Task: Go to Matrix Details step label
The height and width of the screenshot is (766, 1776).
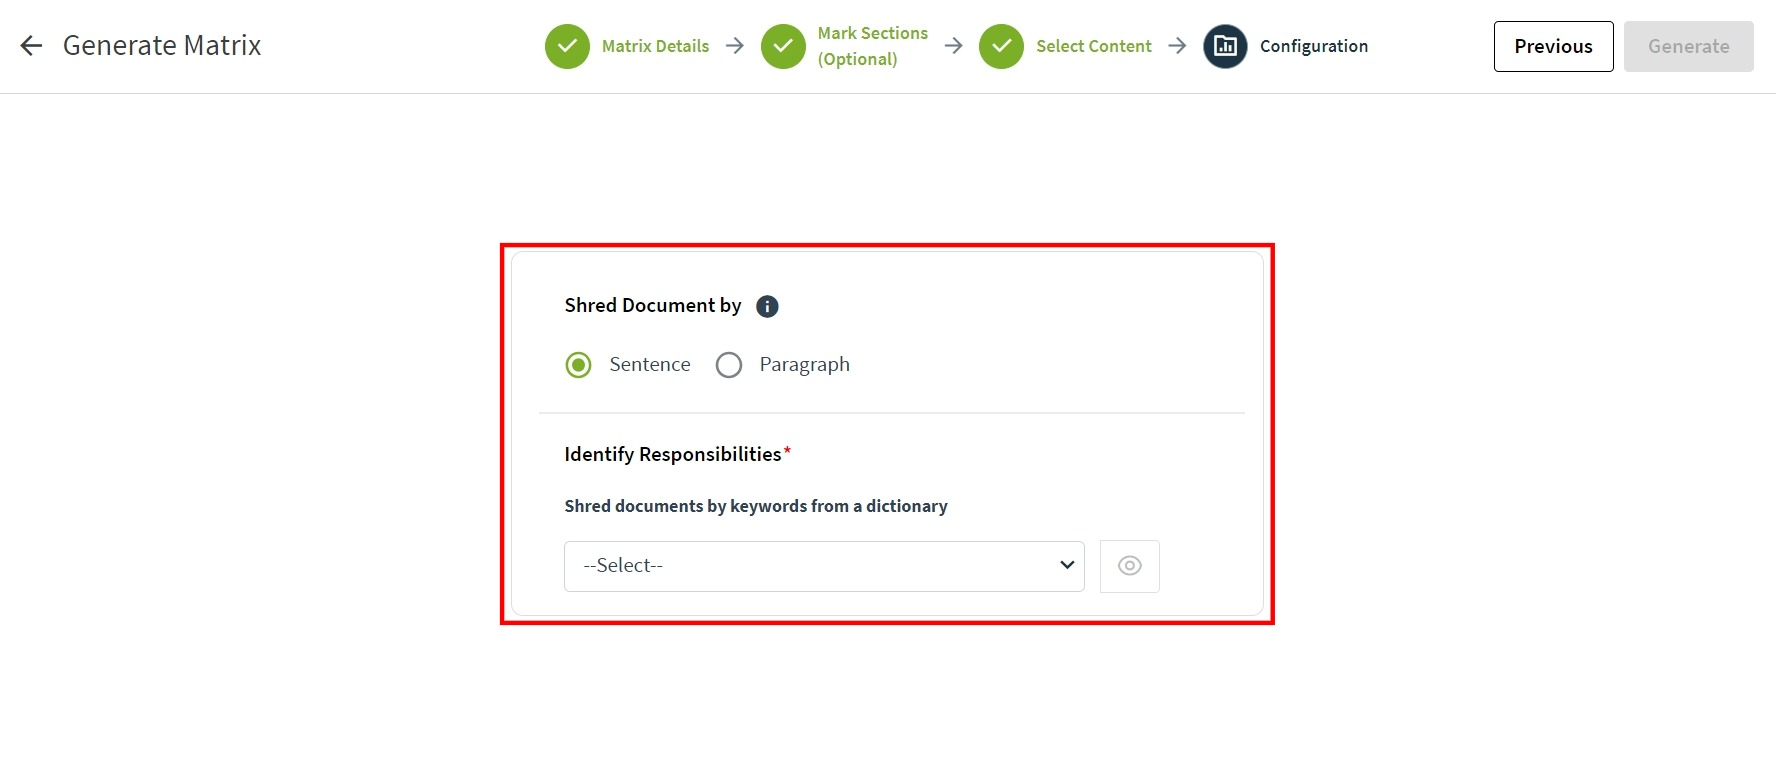Action: (x=655, y=46)
